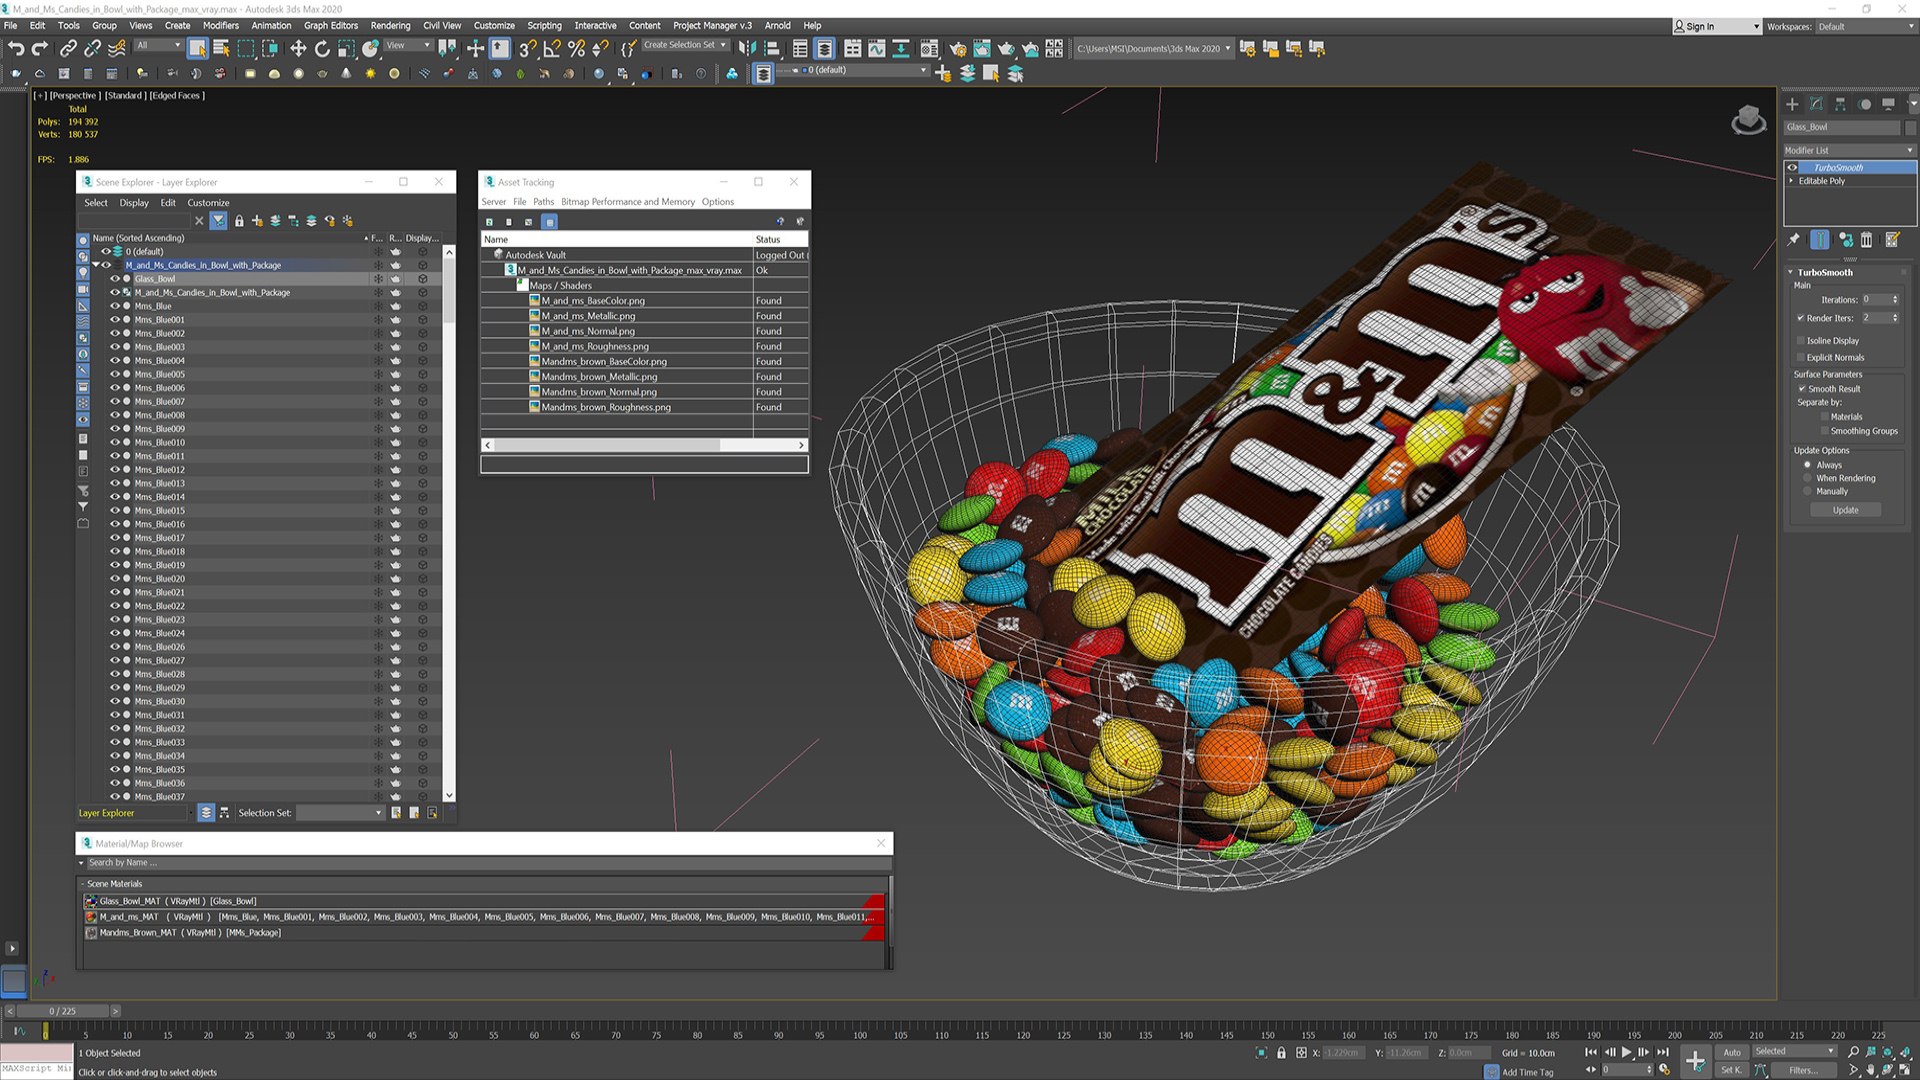
Task: Click the Play Animation button
Action: [x=1627, y=1052]
